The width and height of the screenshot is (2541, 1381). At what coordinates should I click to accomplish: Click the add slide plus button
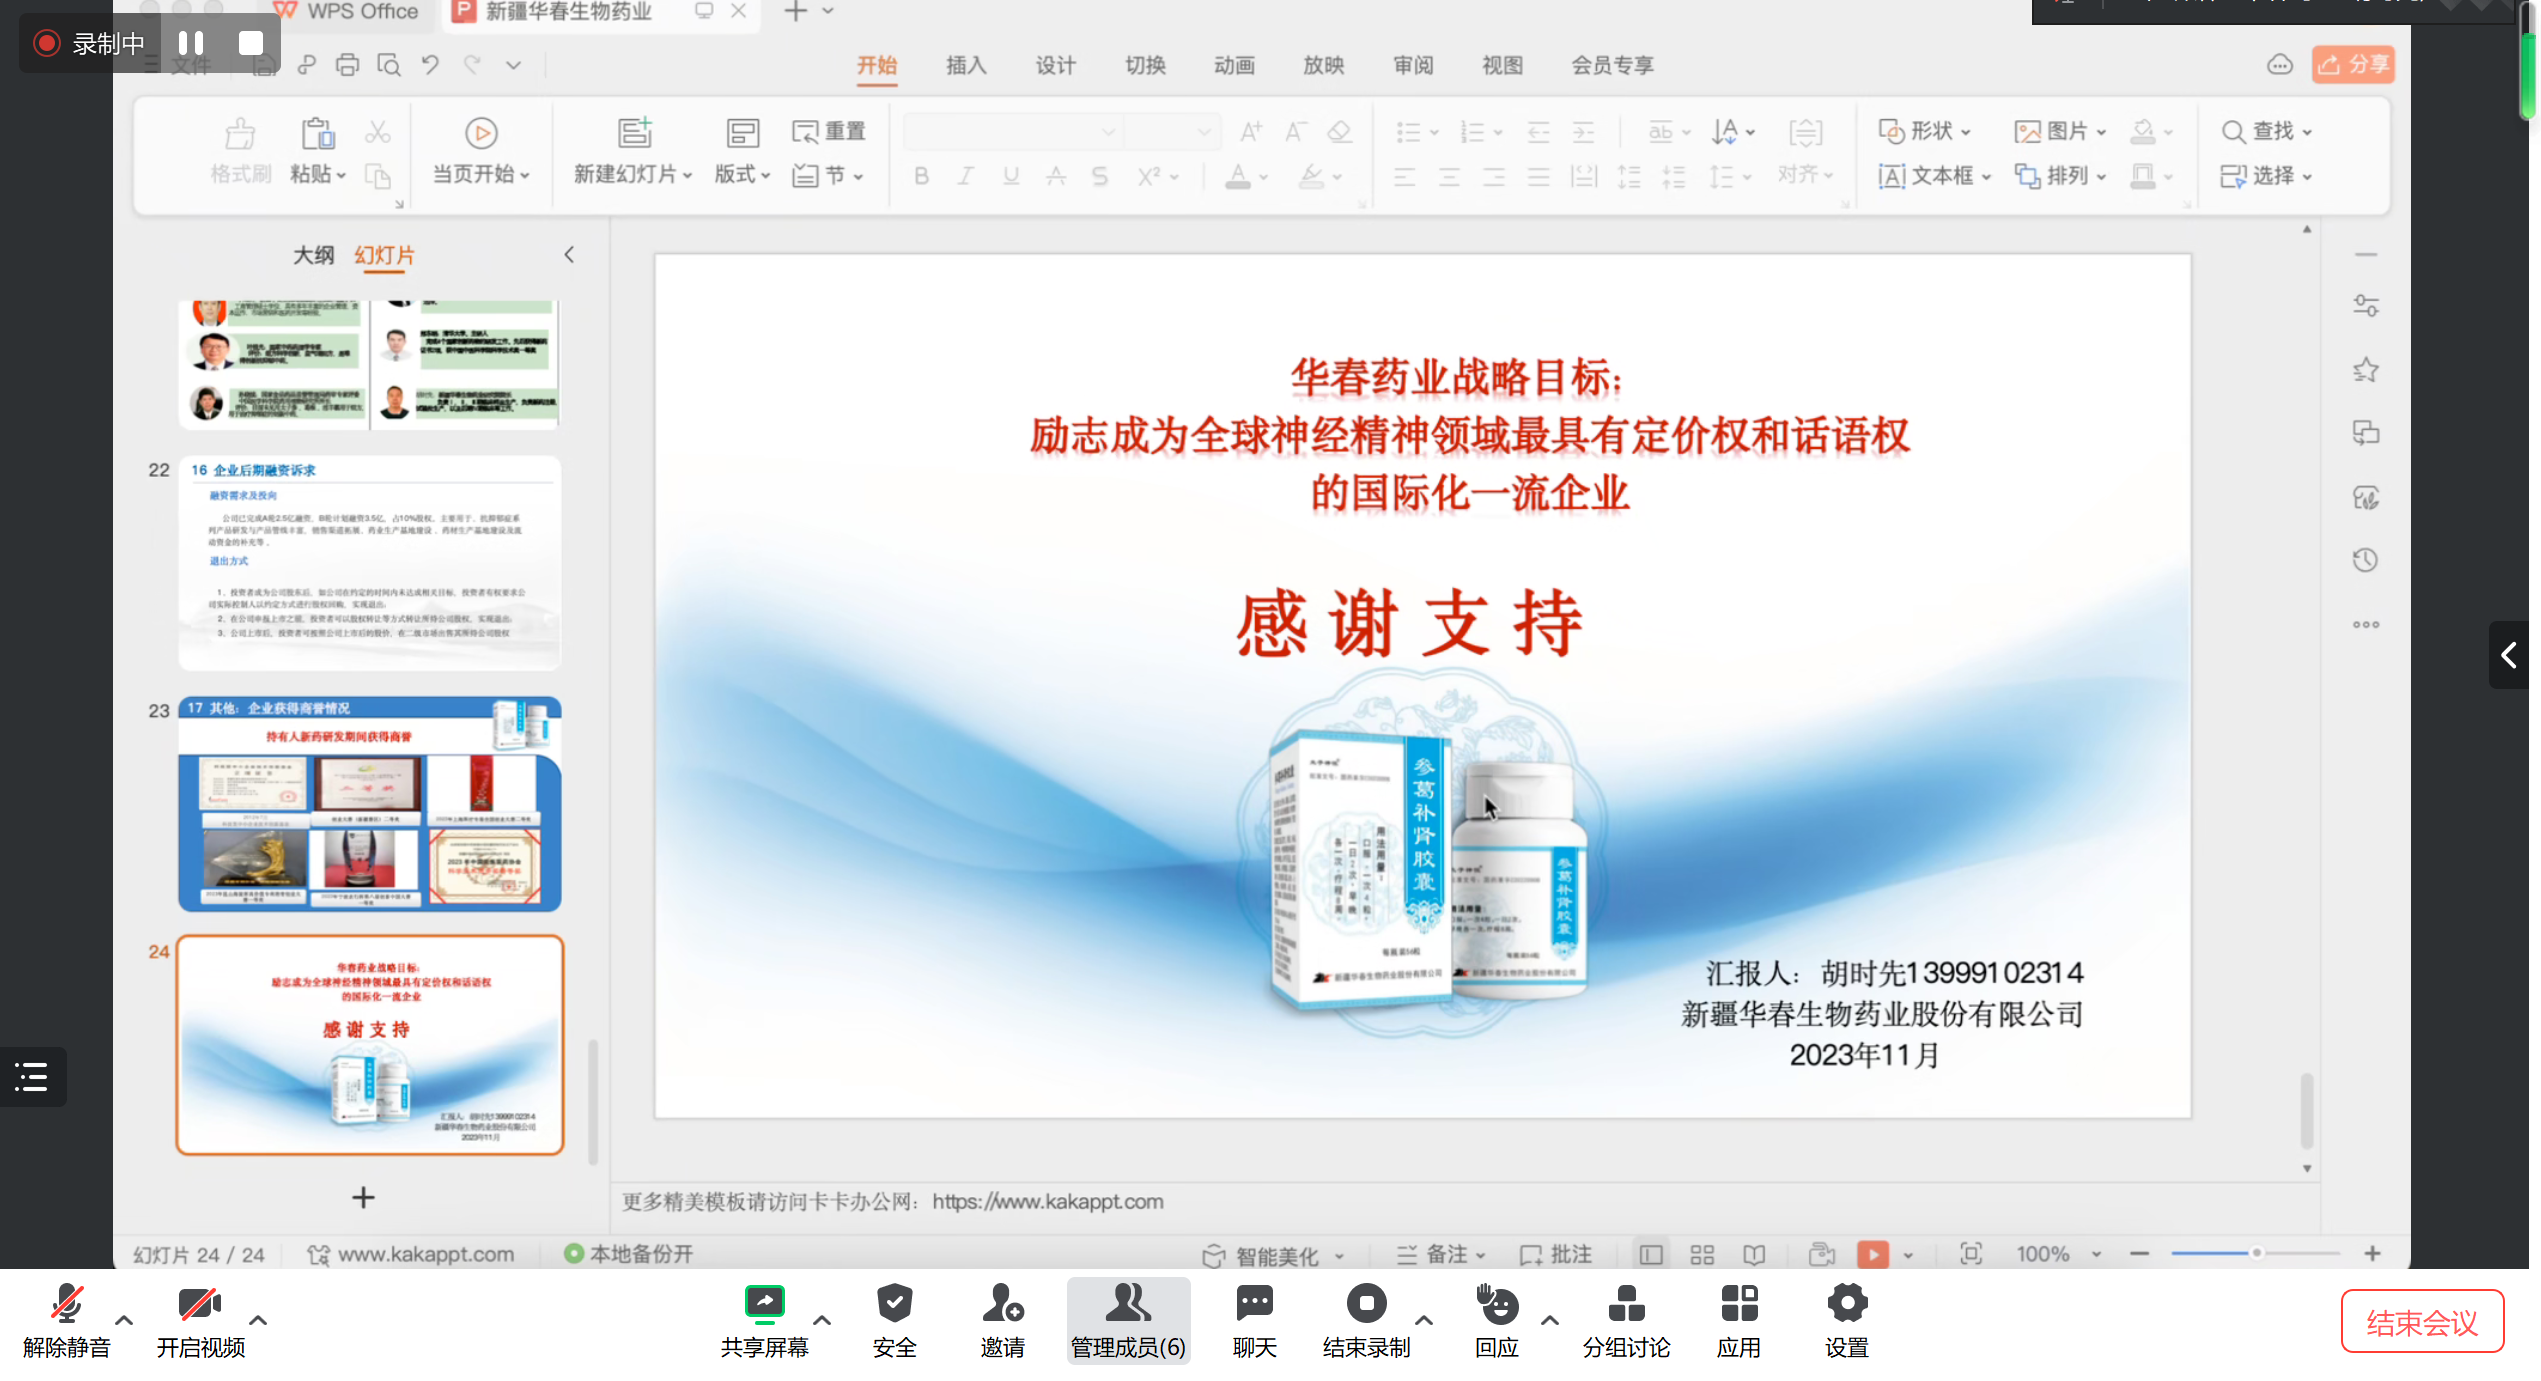pyautogui.click(x=363, y=1198)
